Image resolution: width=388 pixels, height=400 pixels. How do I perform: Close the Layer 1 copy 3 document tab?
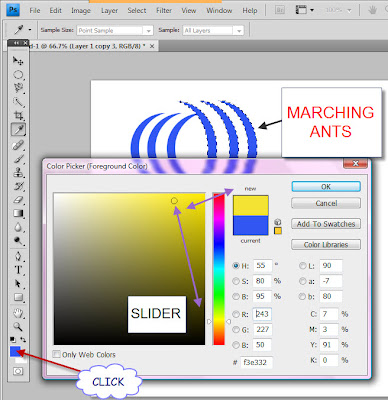point(152,46)
